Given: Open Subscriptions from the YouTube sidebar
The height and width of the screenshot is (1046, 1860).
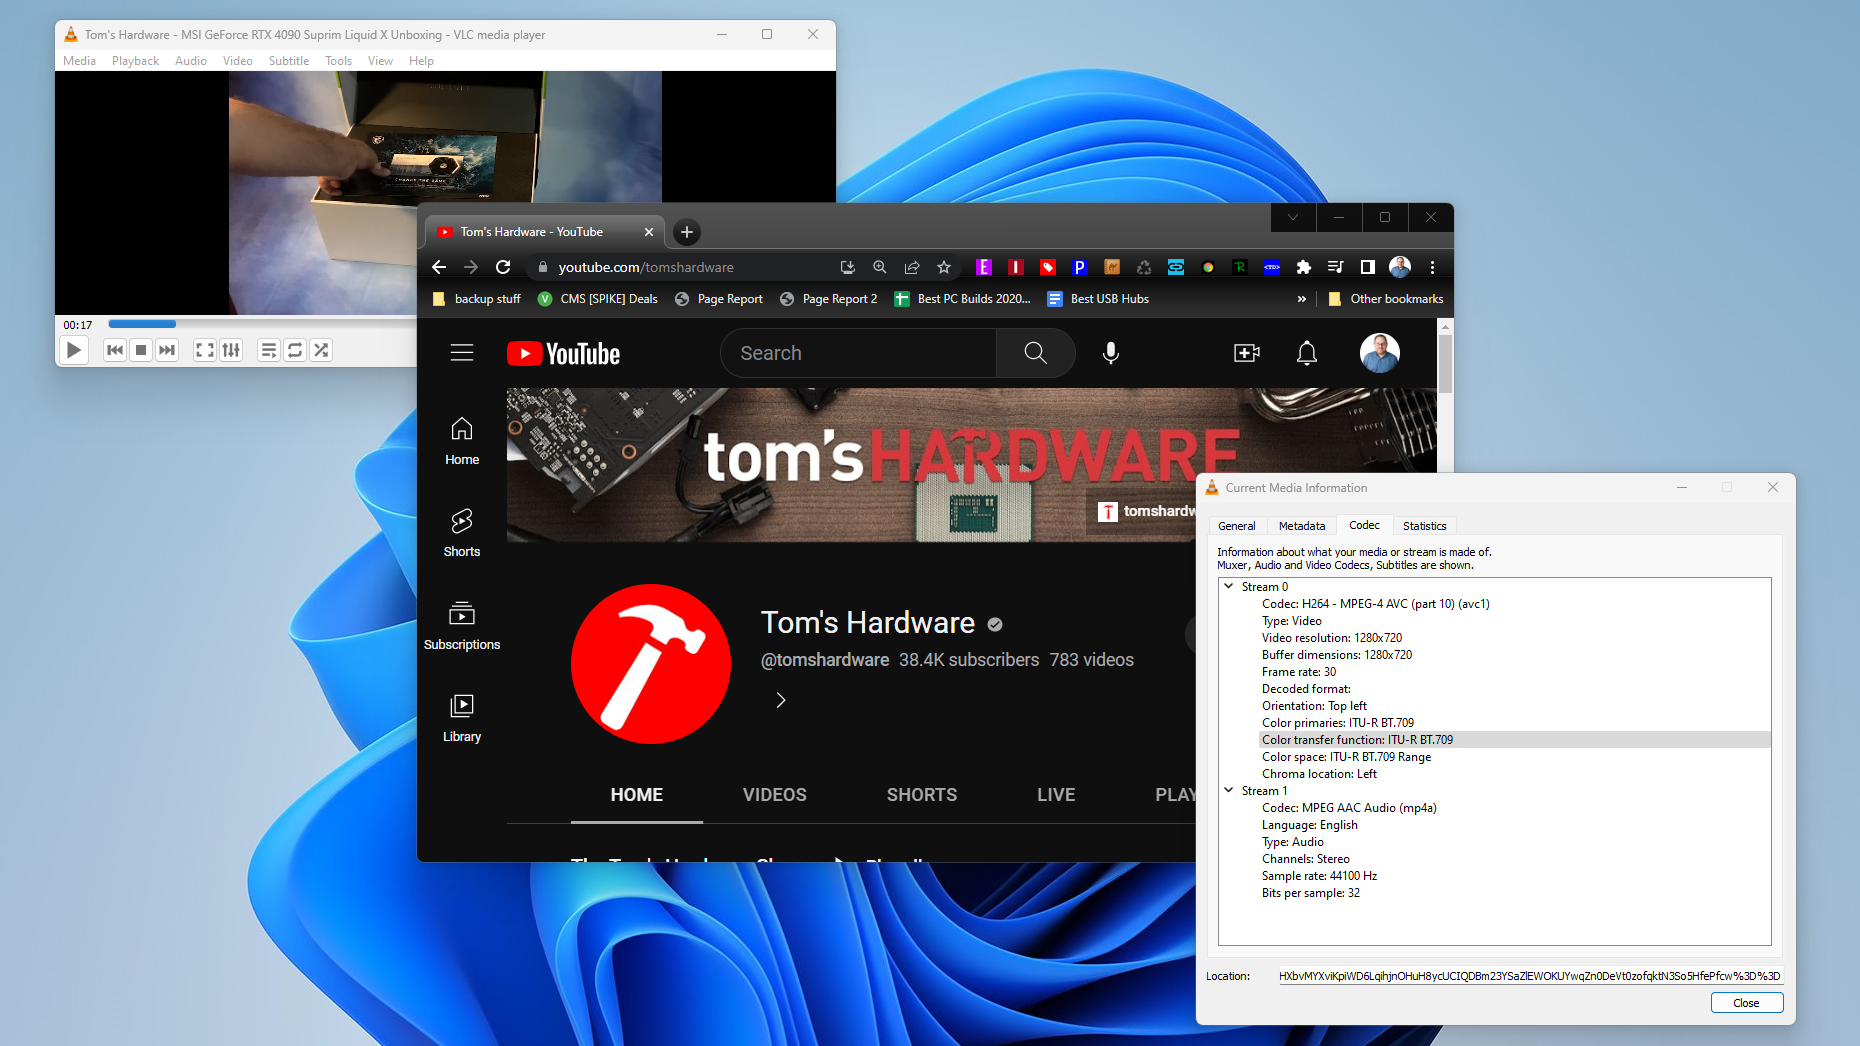Looking at the screenshot, I should tap(461, 625).
